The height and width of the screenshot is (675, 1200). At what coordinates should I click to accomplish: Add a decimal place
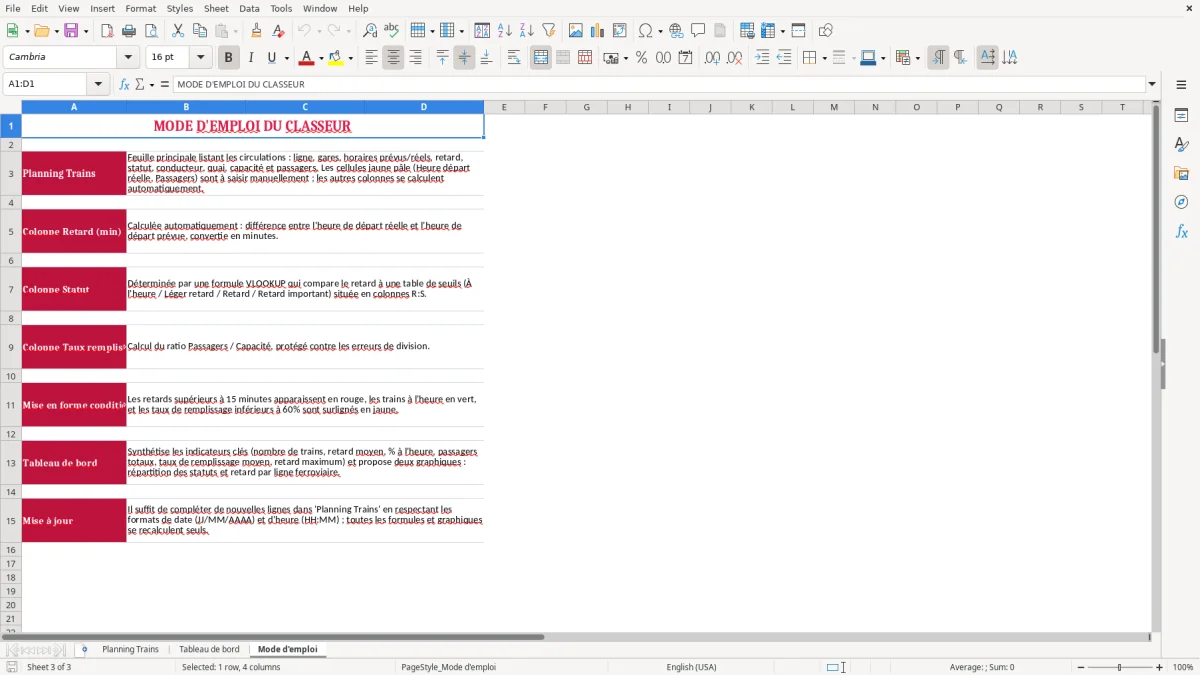pyautogui.click(x=712, y=58)
